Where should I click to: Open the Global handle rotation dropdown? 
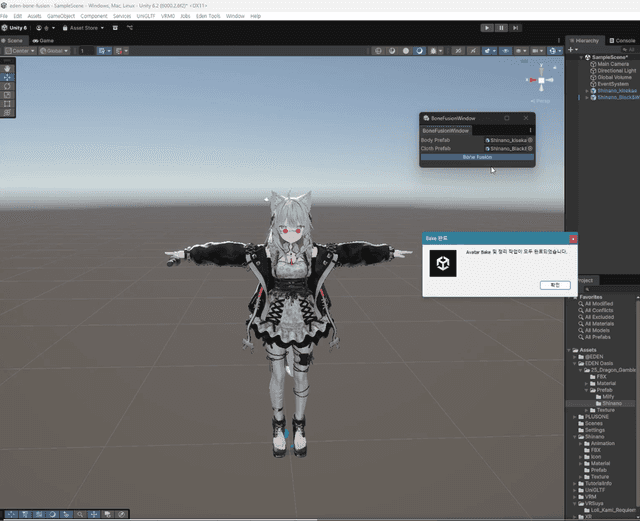56,50
